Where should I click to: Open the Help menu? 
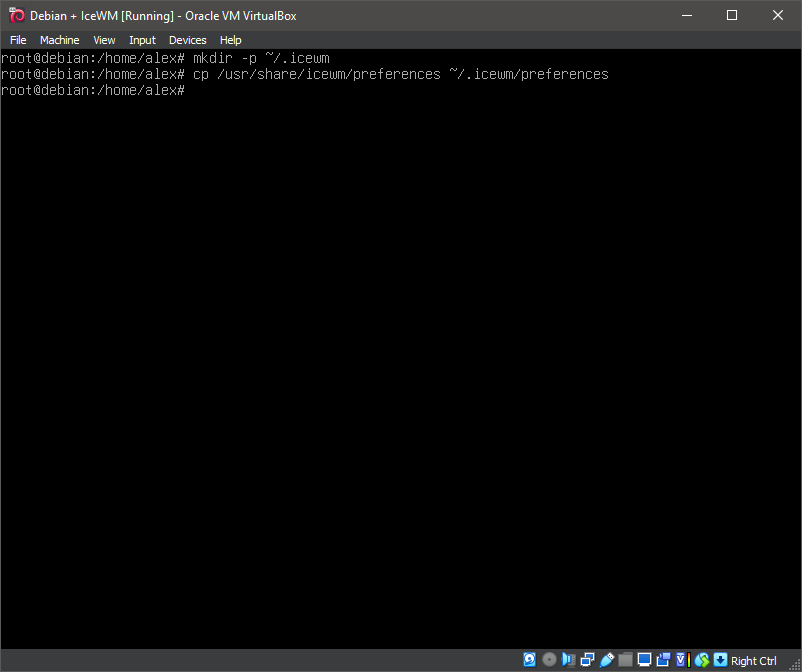pyautogui.click(x=230, y=40)
